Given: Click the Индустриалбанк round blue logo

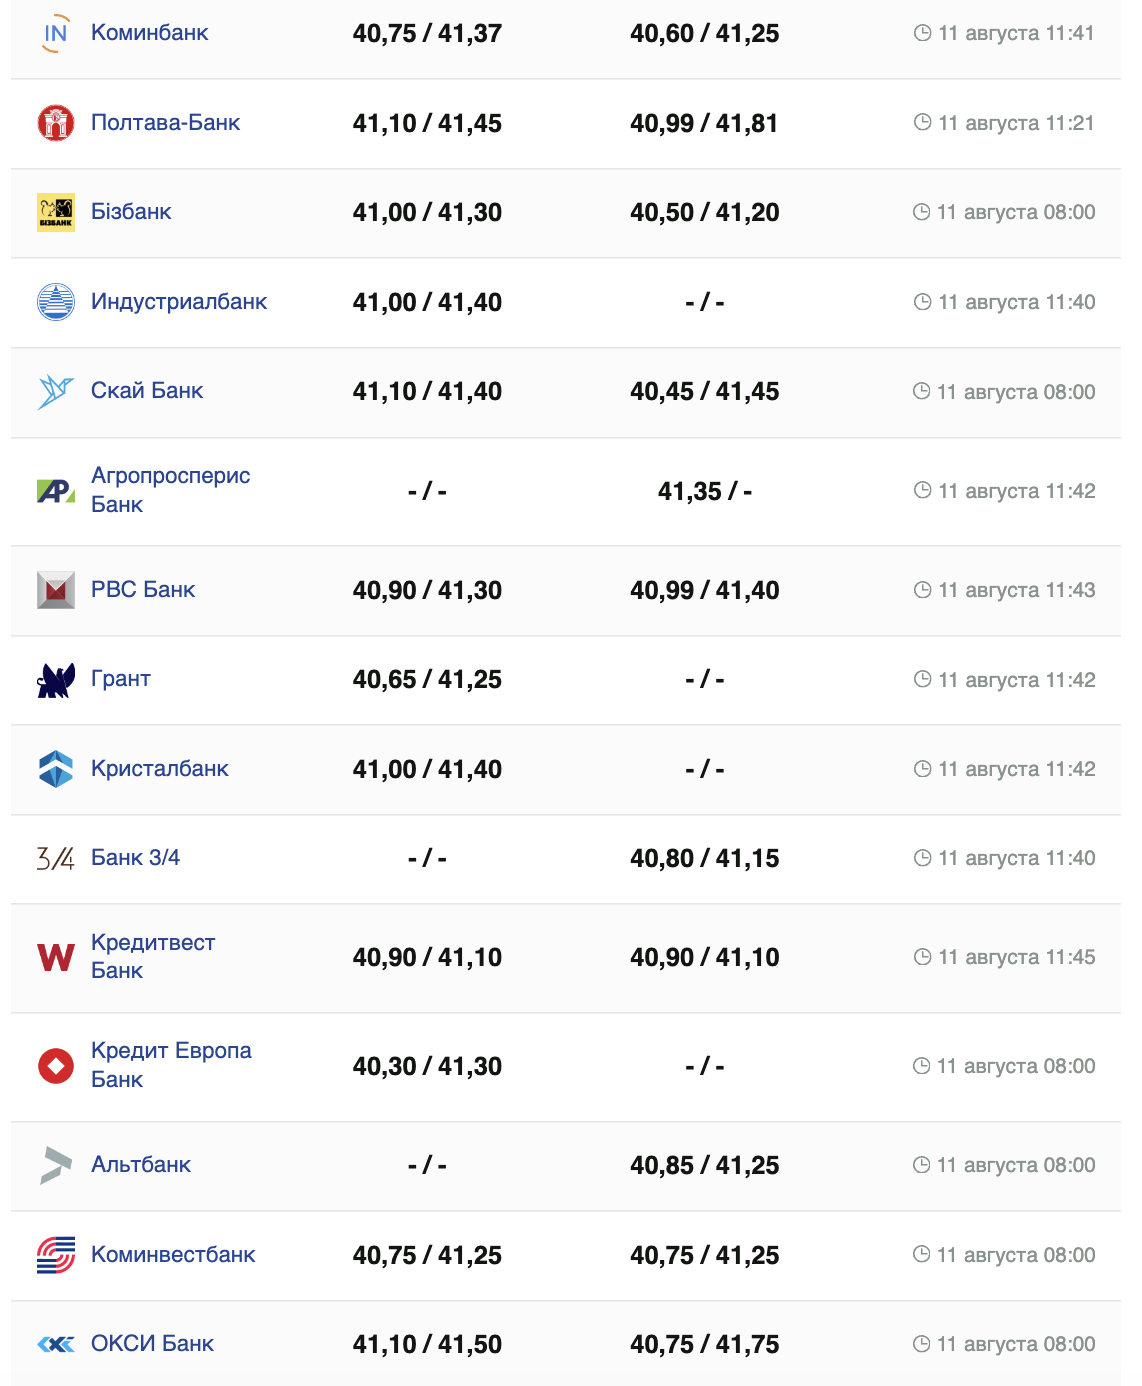Looking at the screenshot, I should [56, 302].
